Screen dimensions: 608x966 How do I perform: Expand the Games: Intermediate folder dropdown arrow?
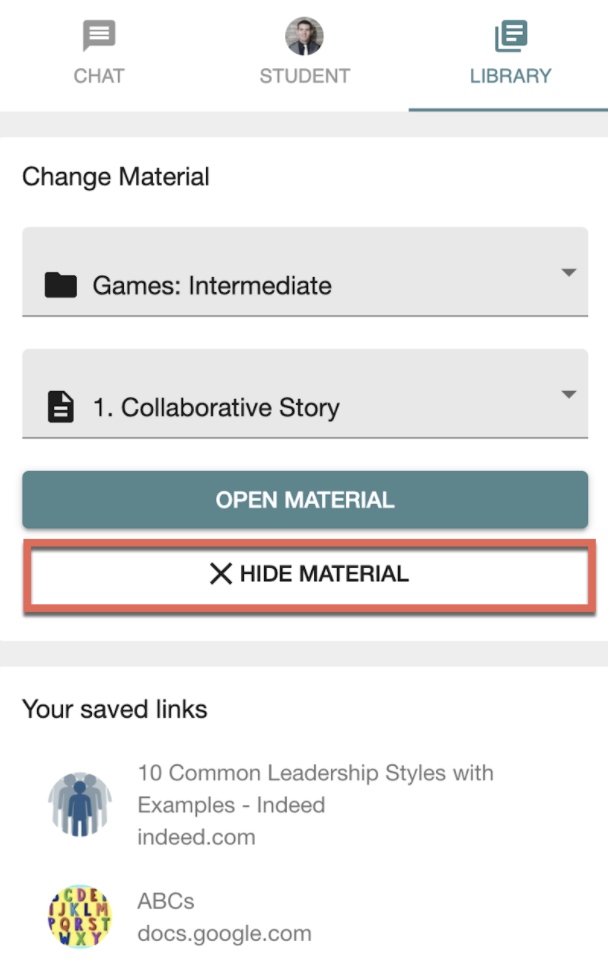[569, 272]
